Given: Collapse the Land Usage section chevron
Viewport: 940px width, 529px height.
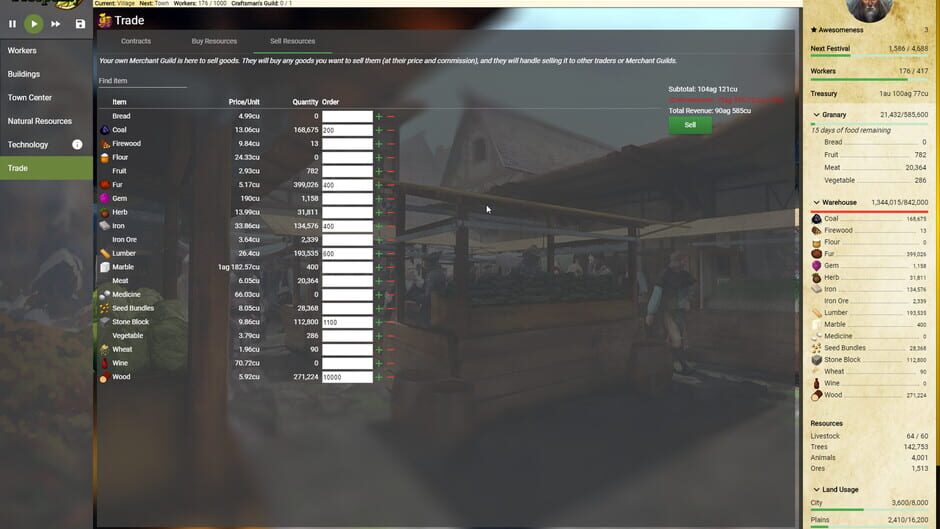Looking at the screenshot, I should 816,490.
